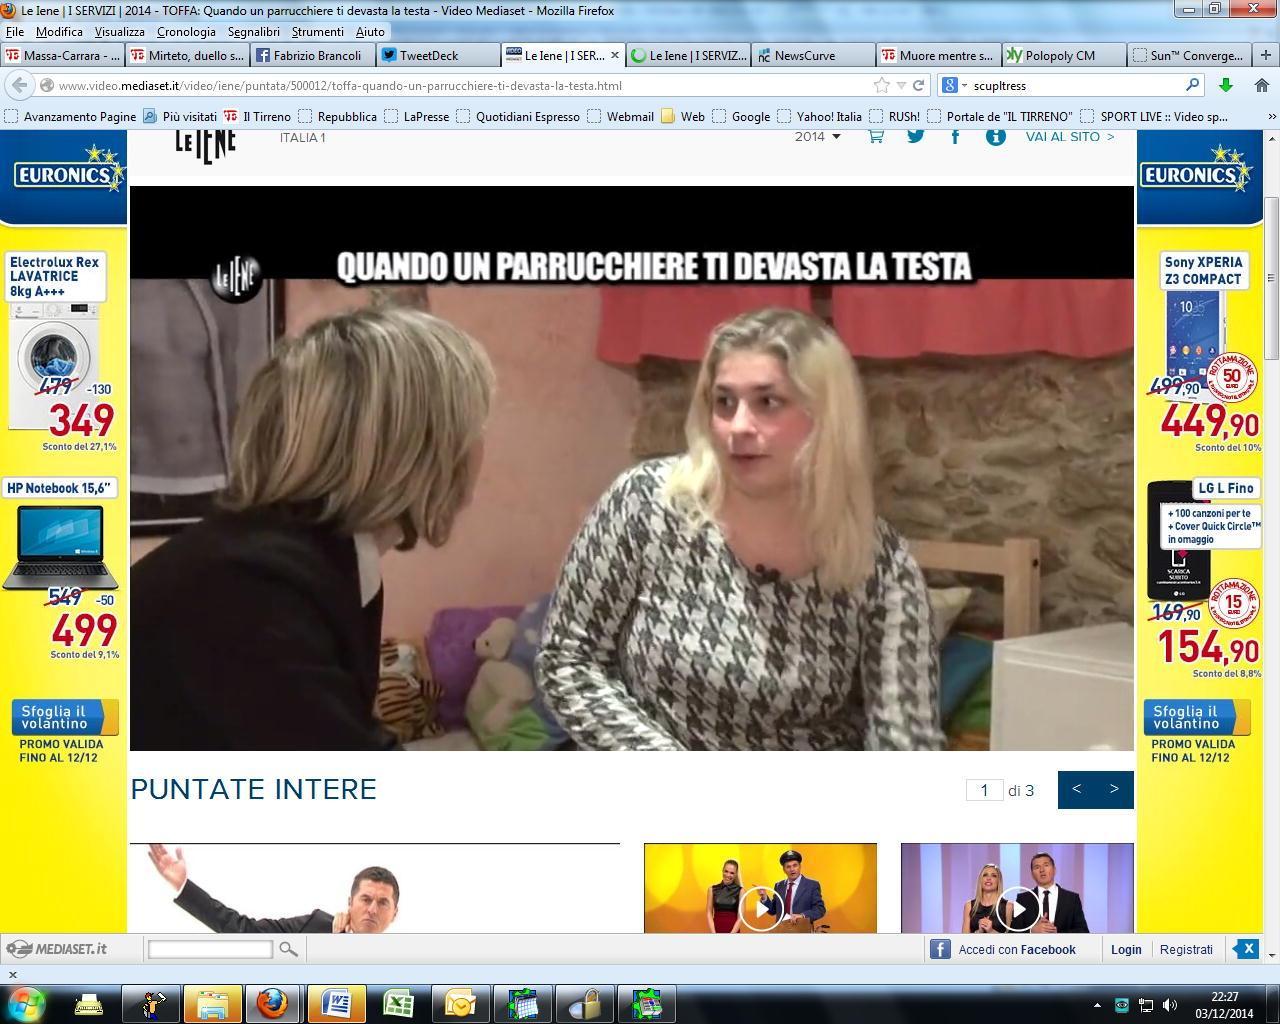Share via the Facebook 'f' icon in header
1280x1024 pixels.
(955, 137)
